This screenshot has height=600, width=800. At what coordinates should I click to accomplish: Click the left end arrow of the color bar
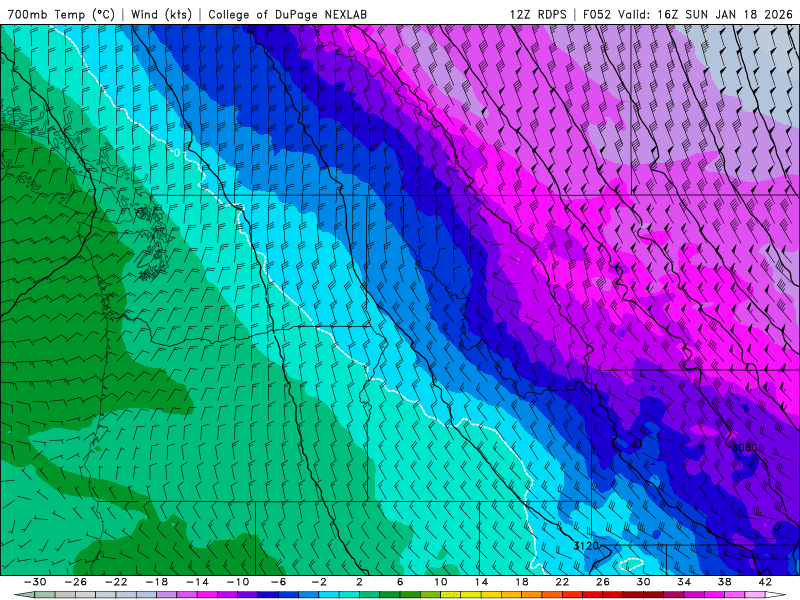pyautogui.click(x=24, y=595)
